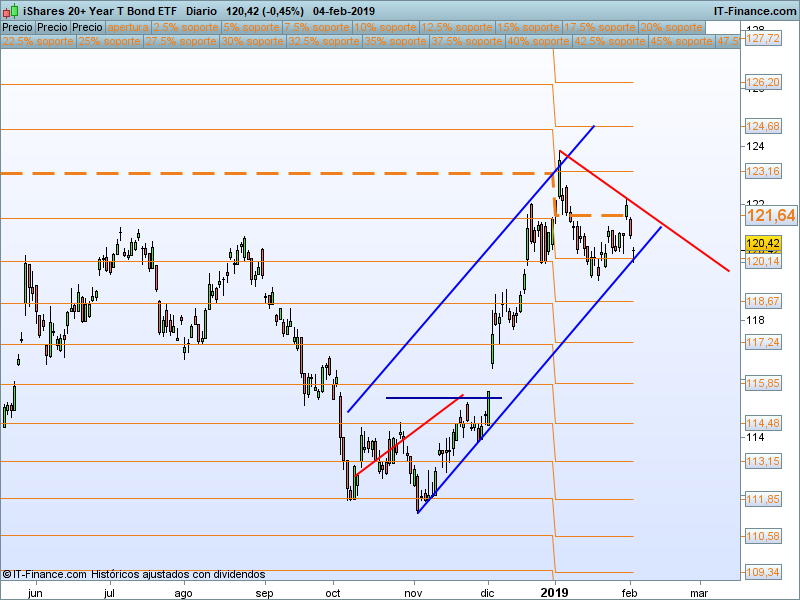Open the '20% soporte' indicator label
800x600 pixels.
coord(671,28)
